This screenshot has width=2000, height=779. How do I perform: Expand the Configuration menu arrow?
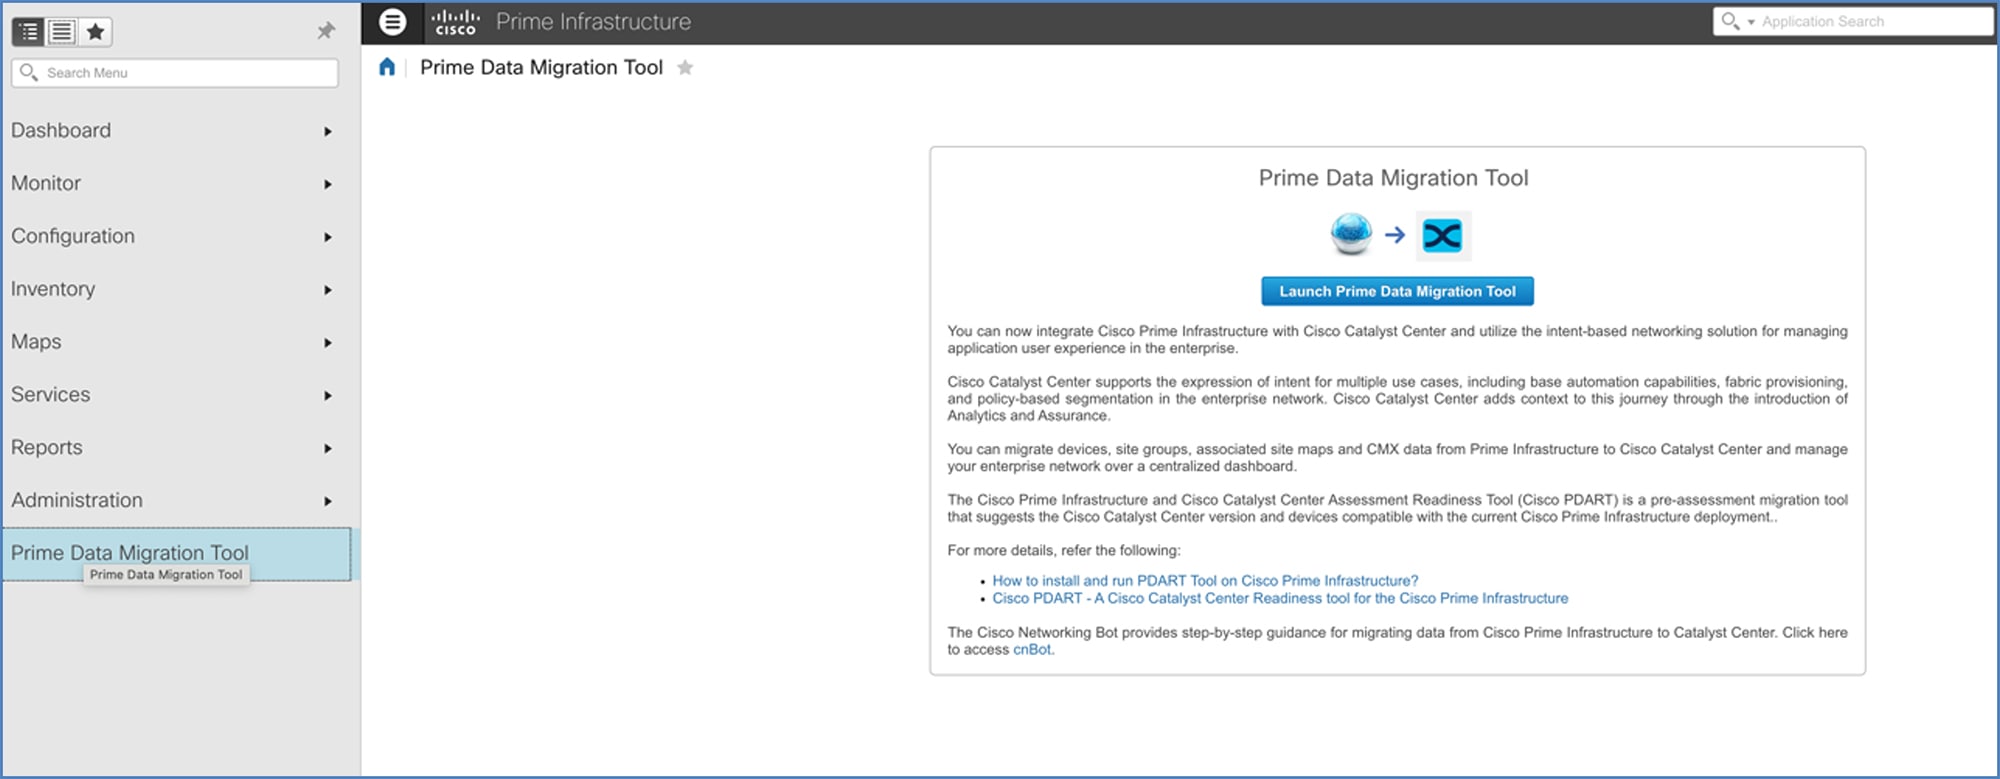[328, 237]
